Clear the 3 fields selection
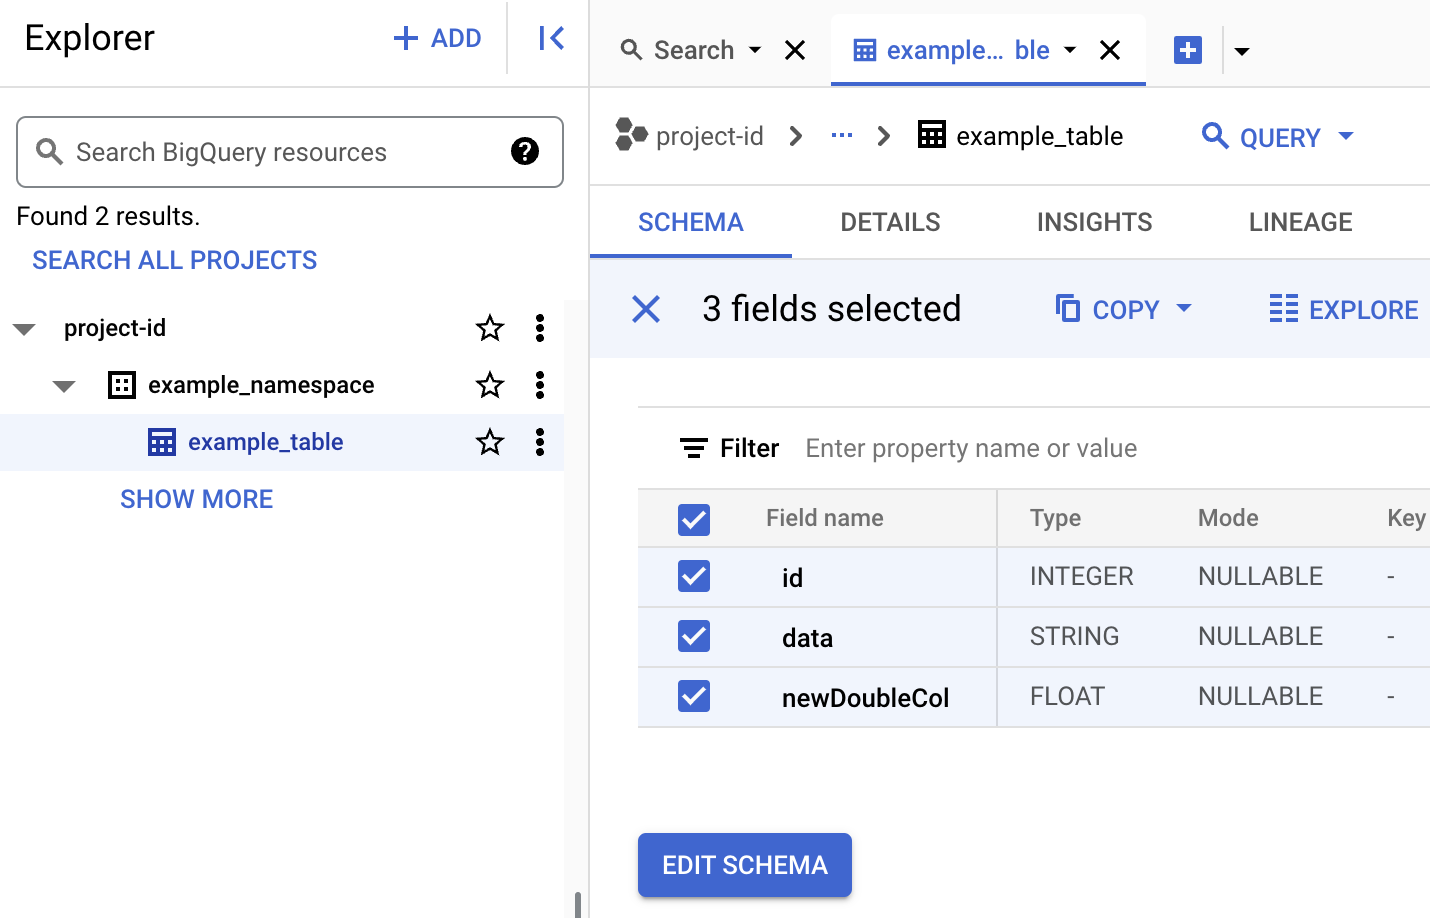 (x=646, y=309)
